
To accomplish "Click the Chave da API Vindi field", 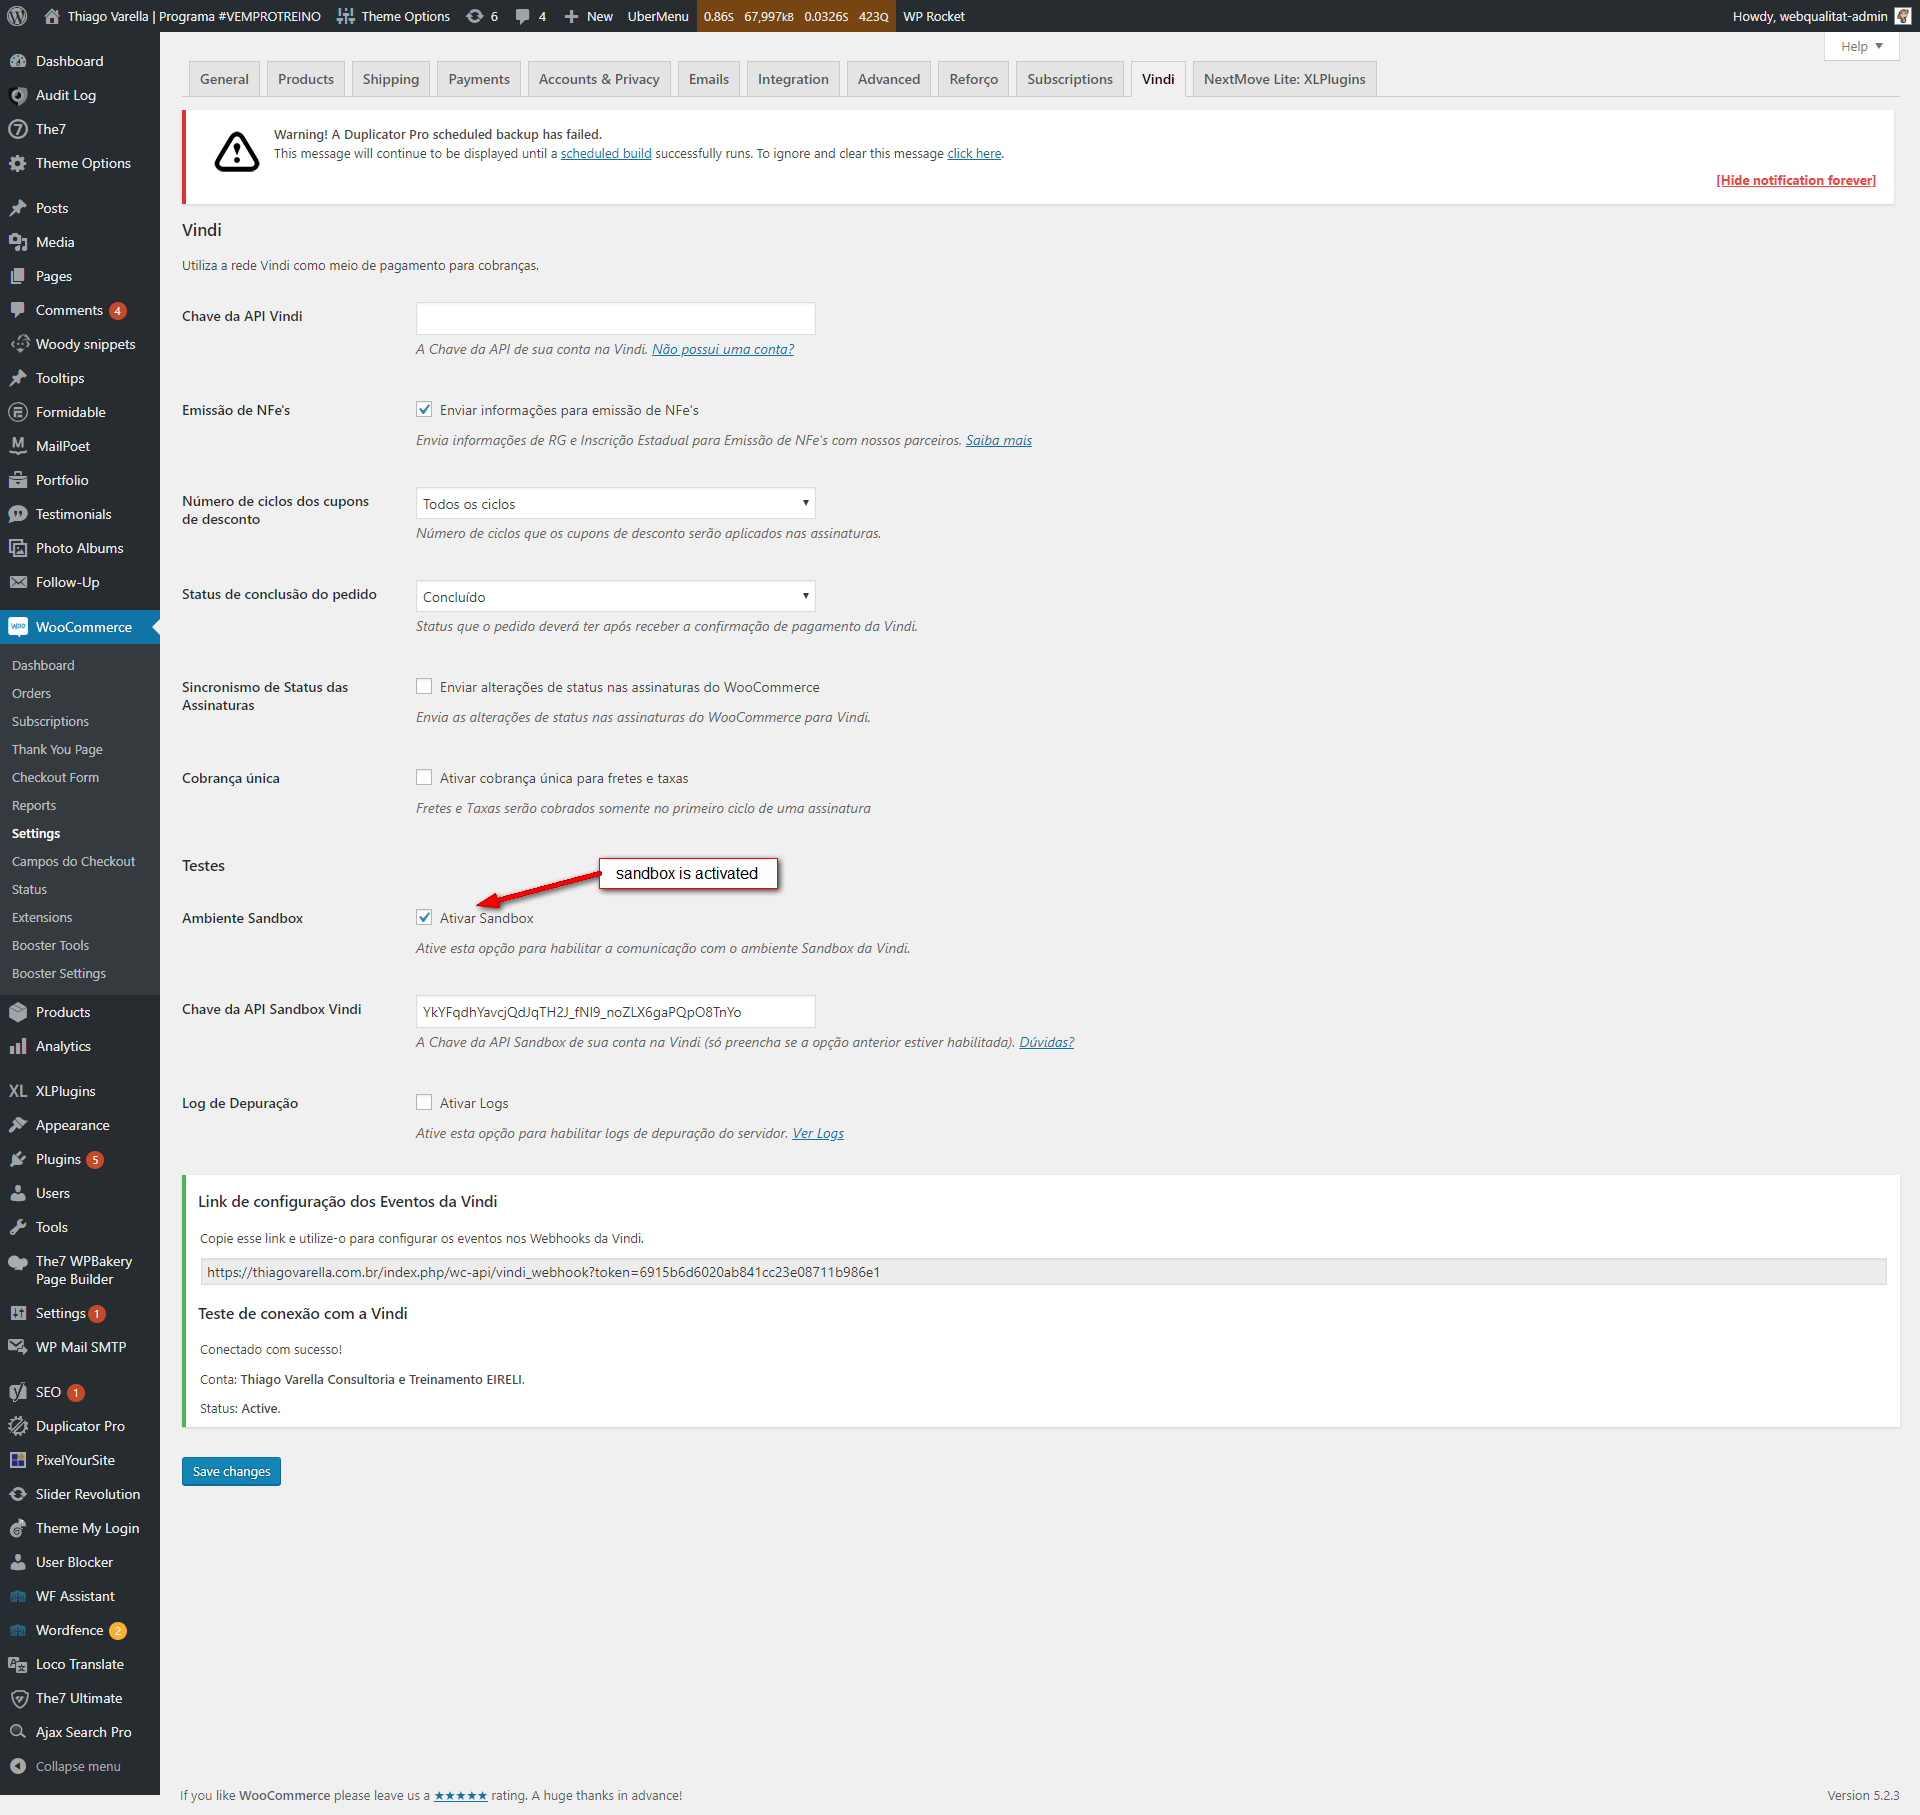I will (x=615, y=318).
